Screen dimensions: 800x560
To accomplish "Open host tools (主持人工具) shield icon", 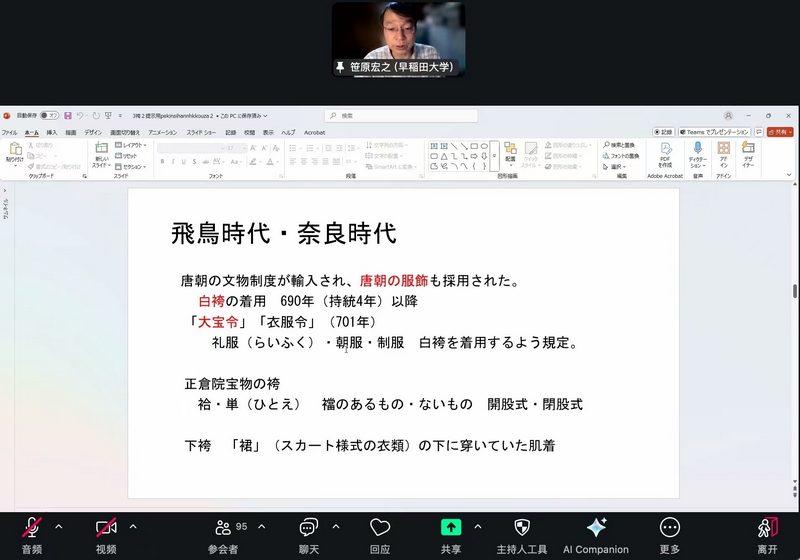I will pyautogui.click(x=522, y=530).
